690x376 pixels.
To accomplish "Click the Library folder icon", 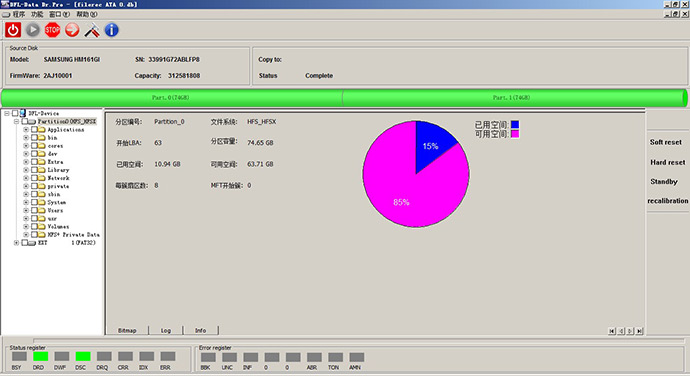I will (42, 170).
